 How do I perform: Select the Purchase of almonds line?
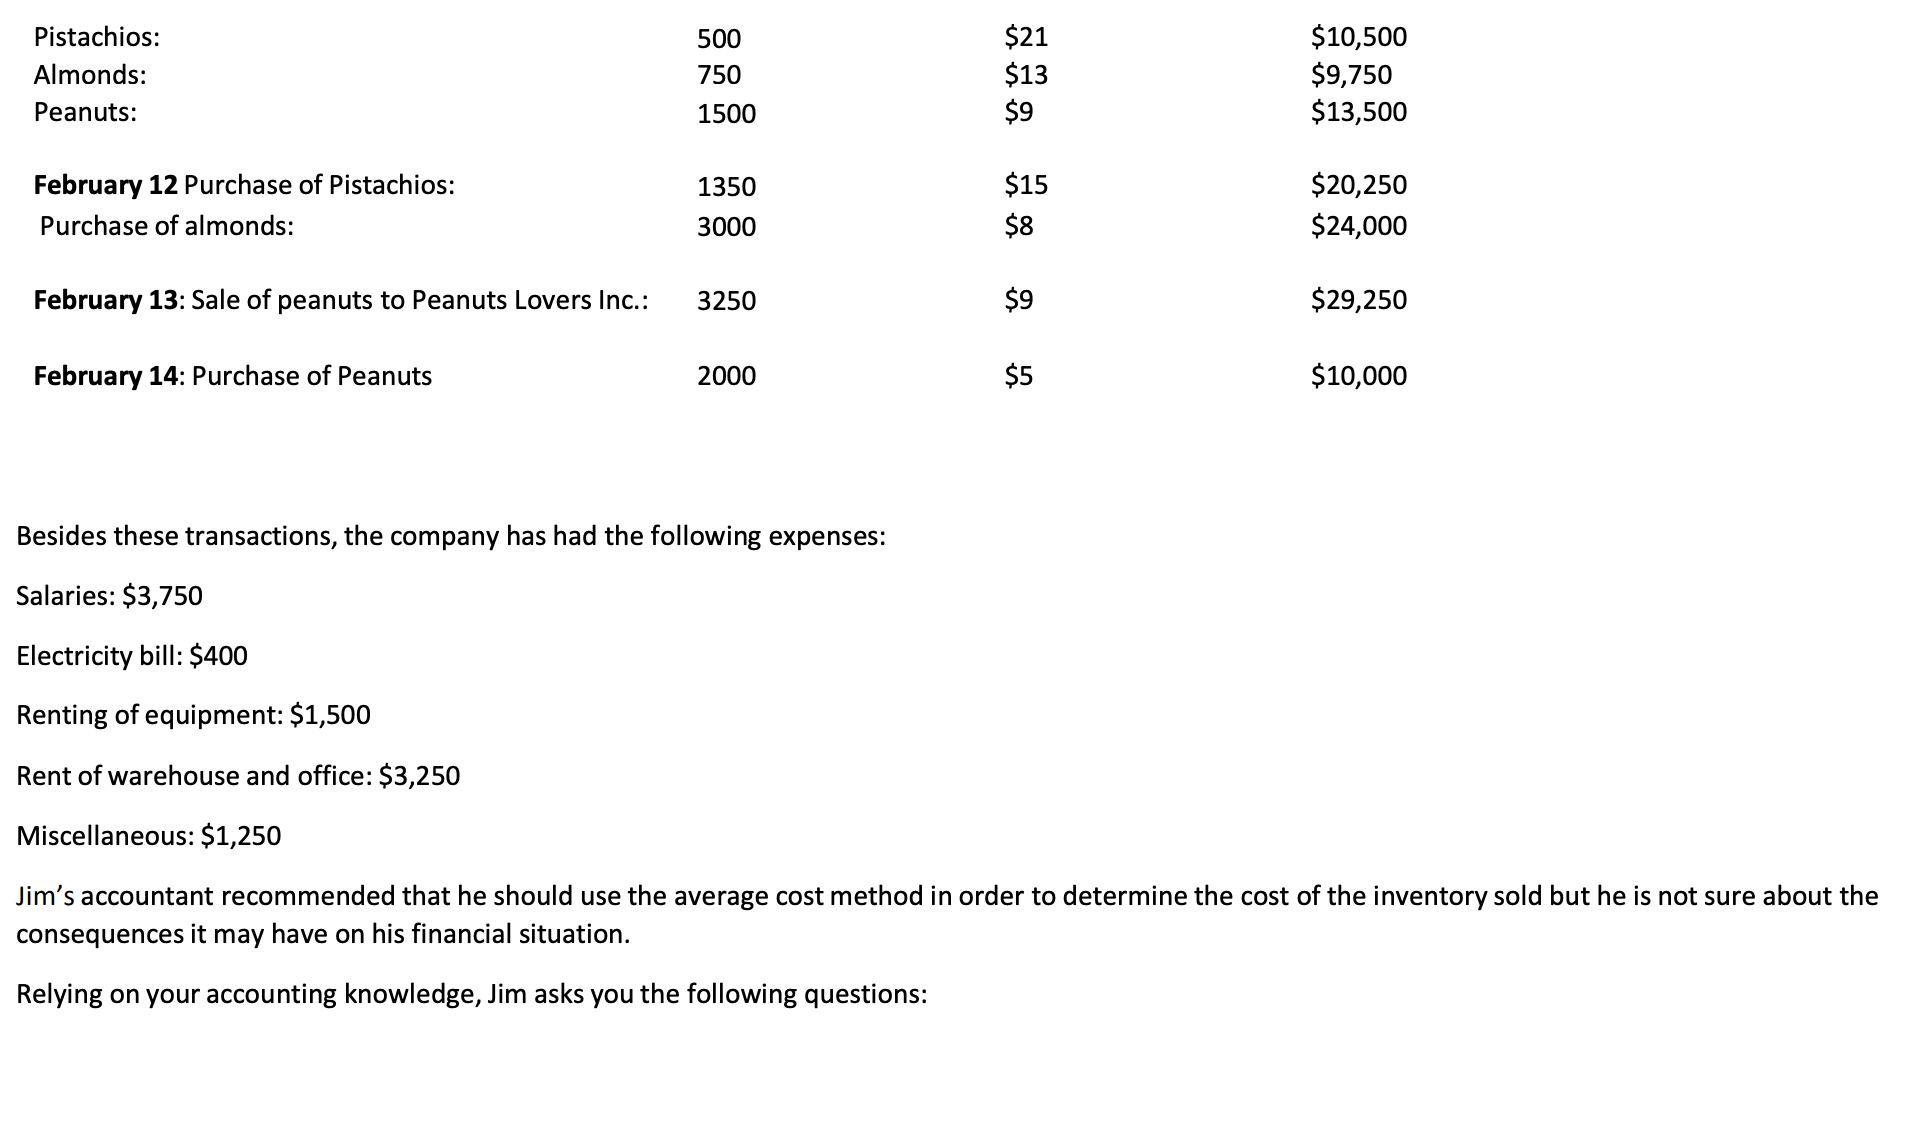tap(166, 226)
